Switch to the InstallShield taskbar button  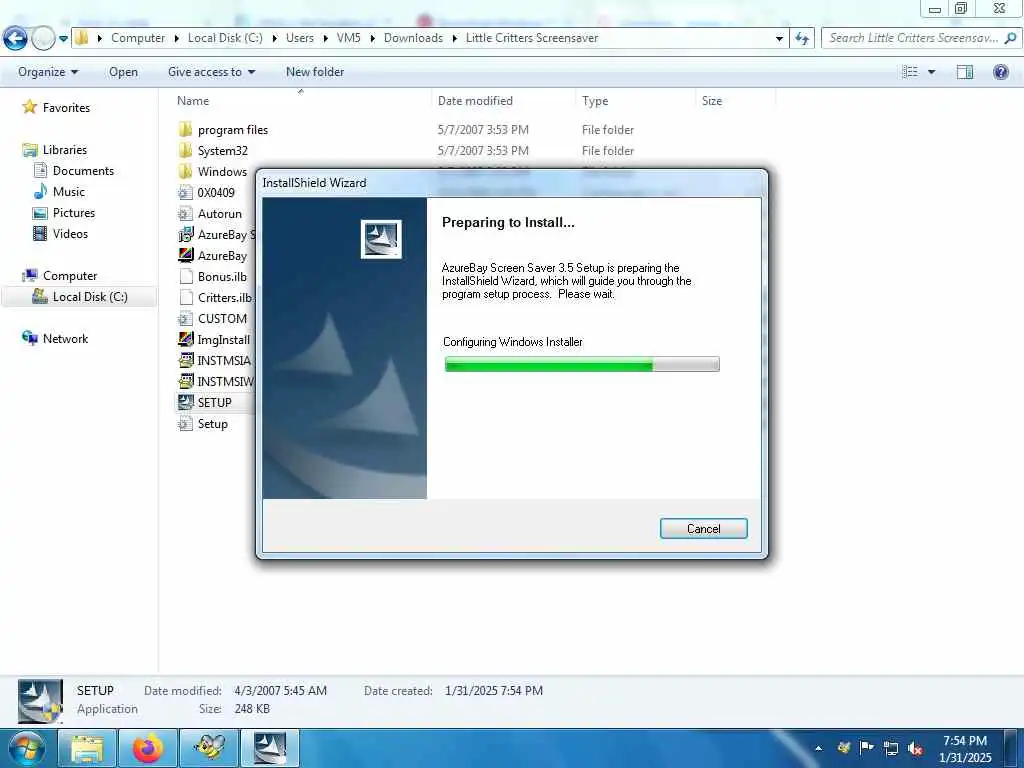tap(270, 748)
